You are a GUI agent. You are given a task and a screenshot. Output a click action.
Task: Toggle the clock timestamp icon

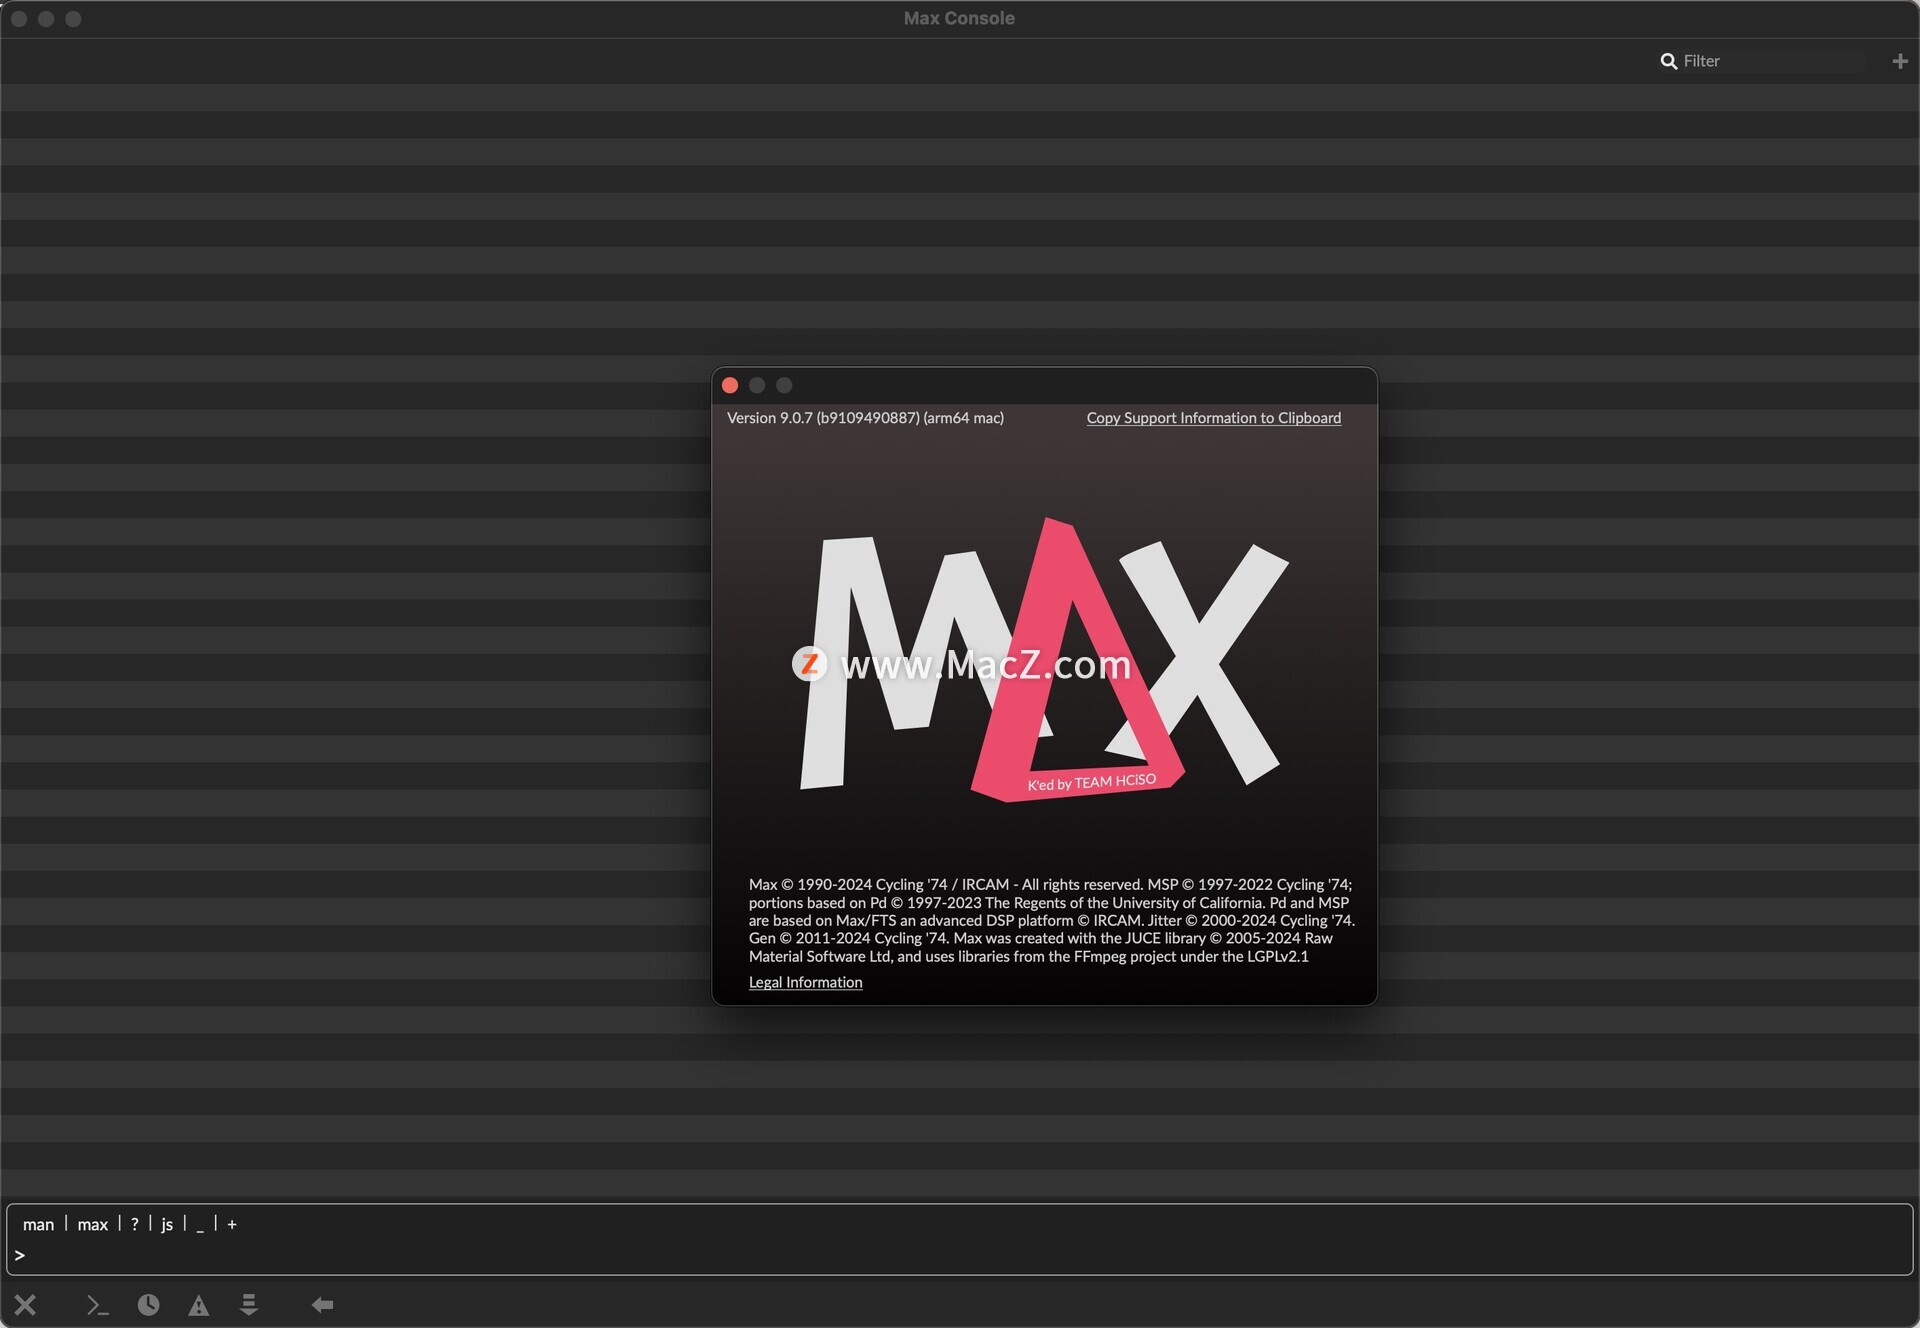pos(148,1305)
